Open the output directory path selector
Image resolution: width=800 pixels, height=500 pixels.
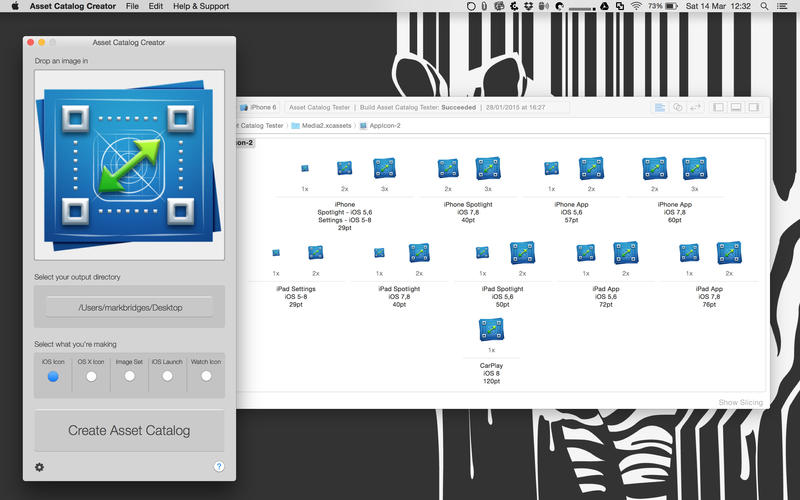129,307
